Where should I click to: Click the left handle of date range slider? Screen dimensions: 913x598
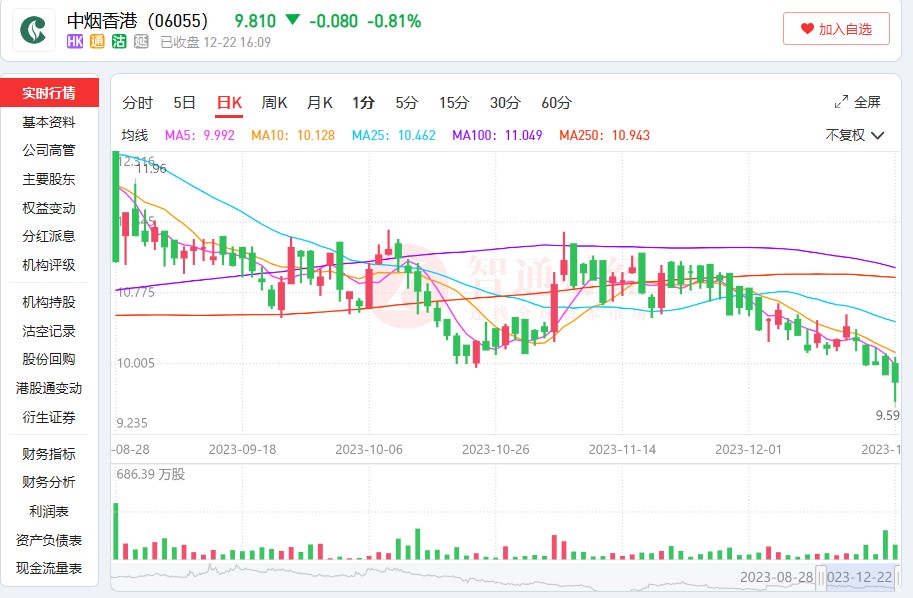[x=822, y=577]
